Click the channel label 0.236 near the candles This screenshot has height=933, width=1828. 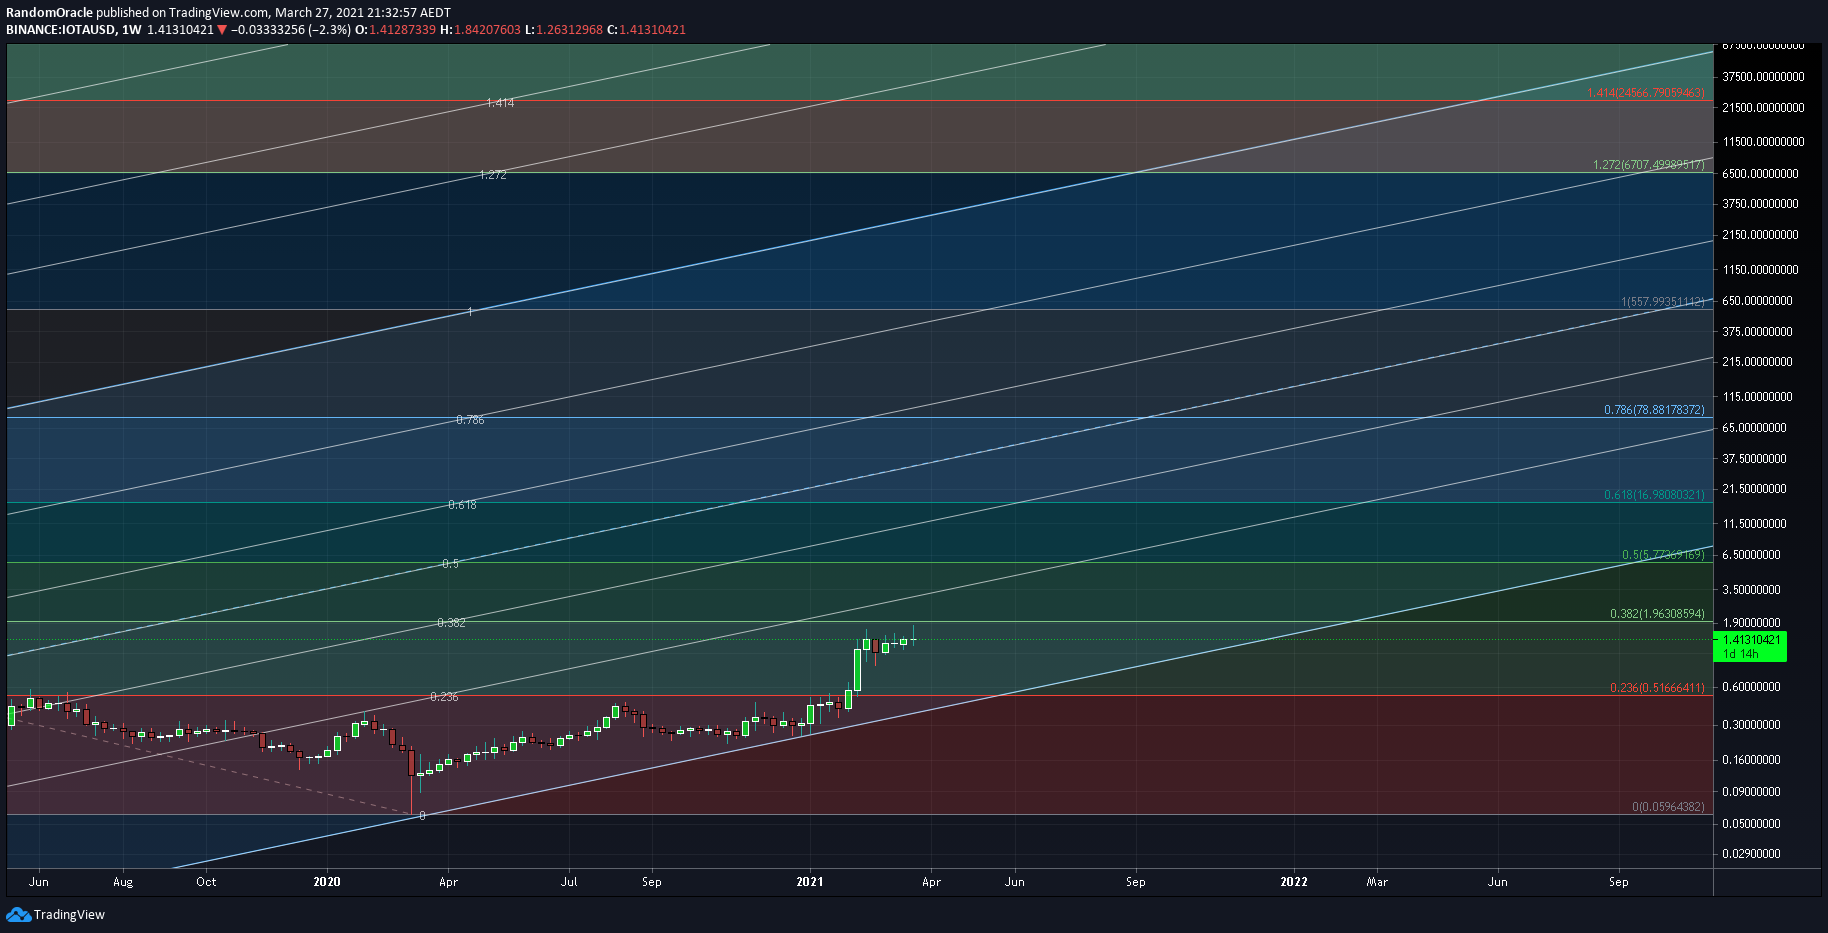point(444,697)
